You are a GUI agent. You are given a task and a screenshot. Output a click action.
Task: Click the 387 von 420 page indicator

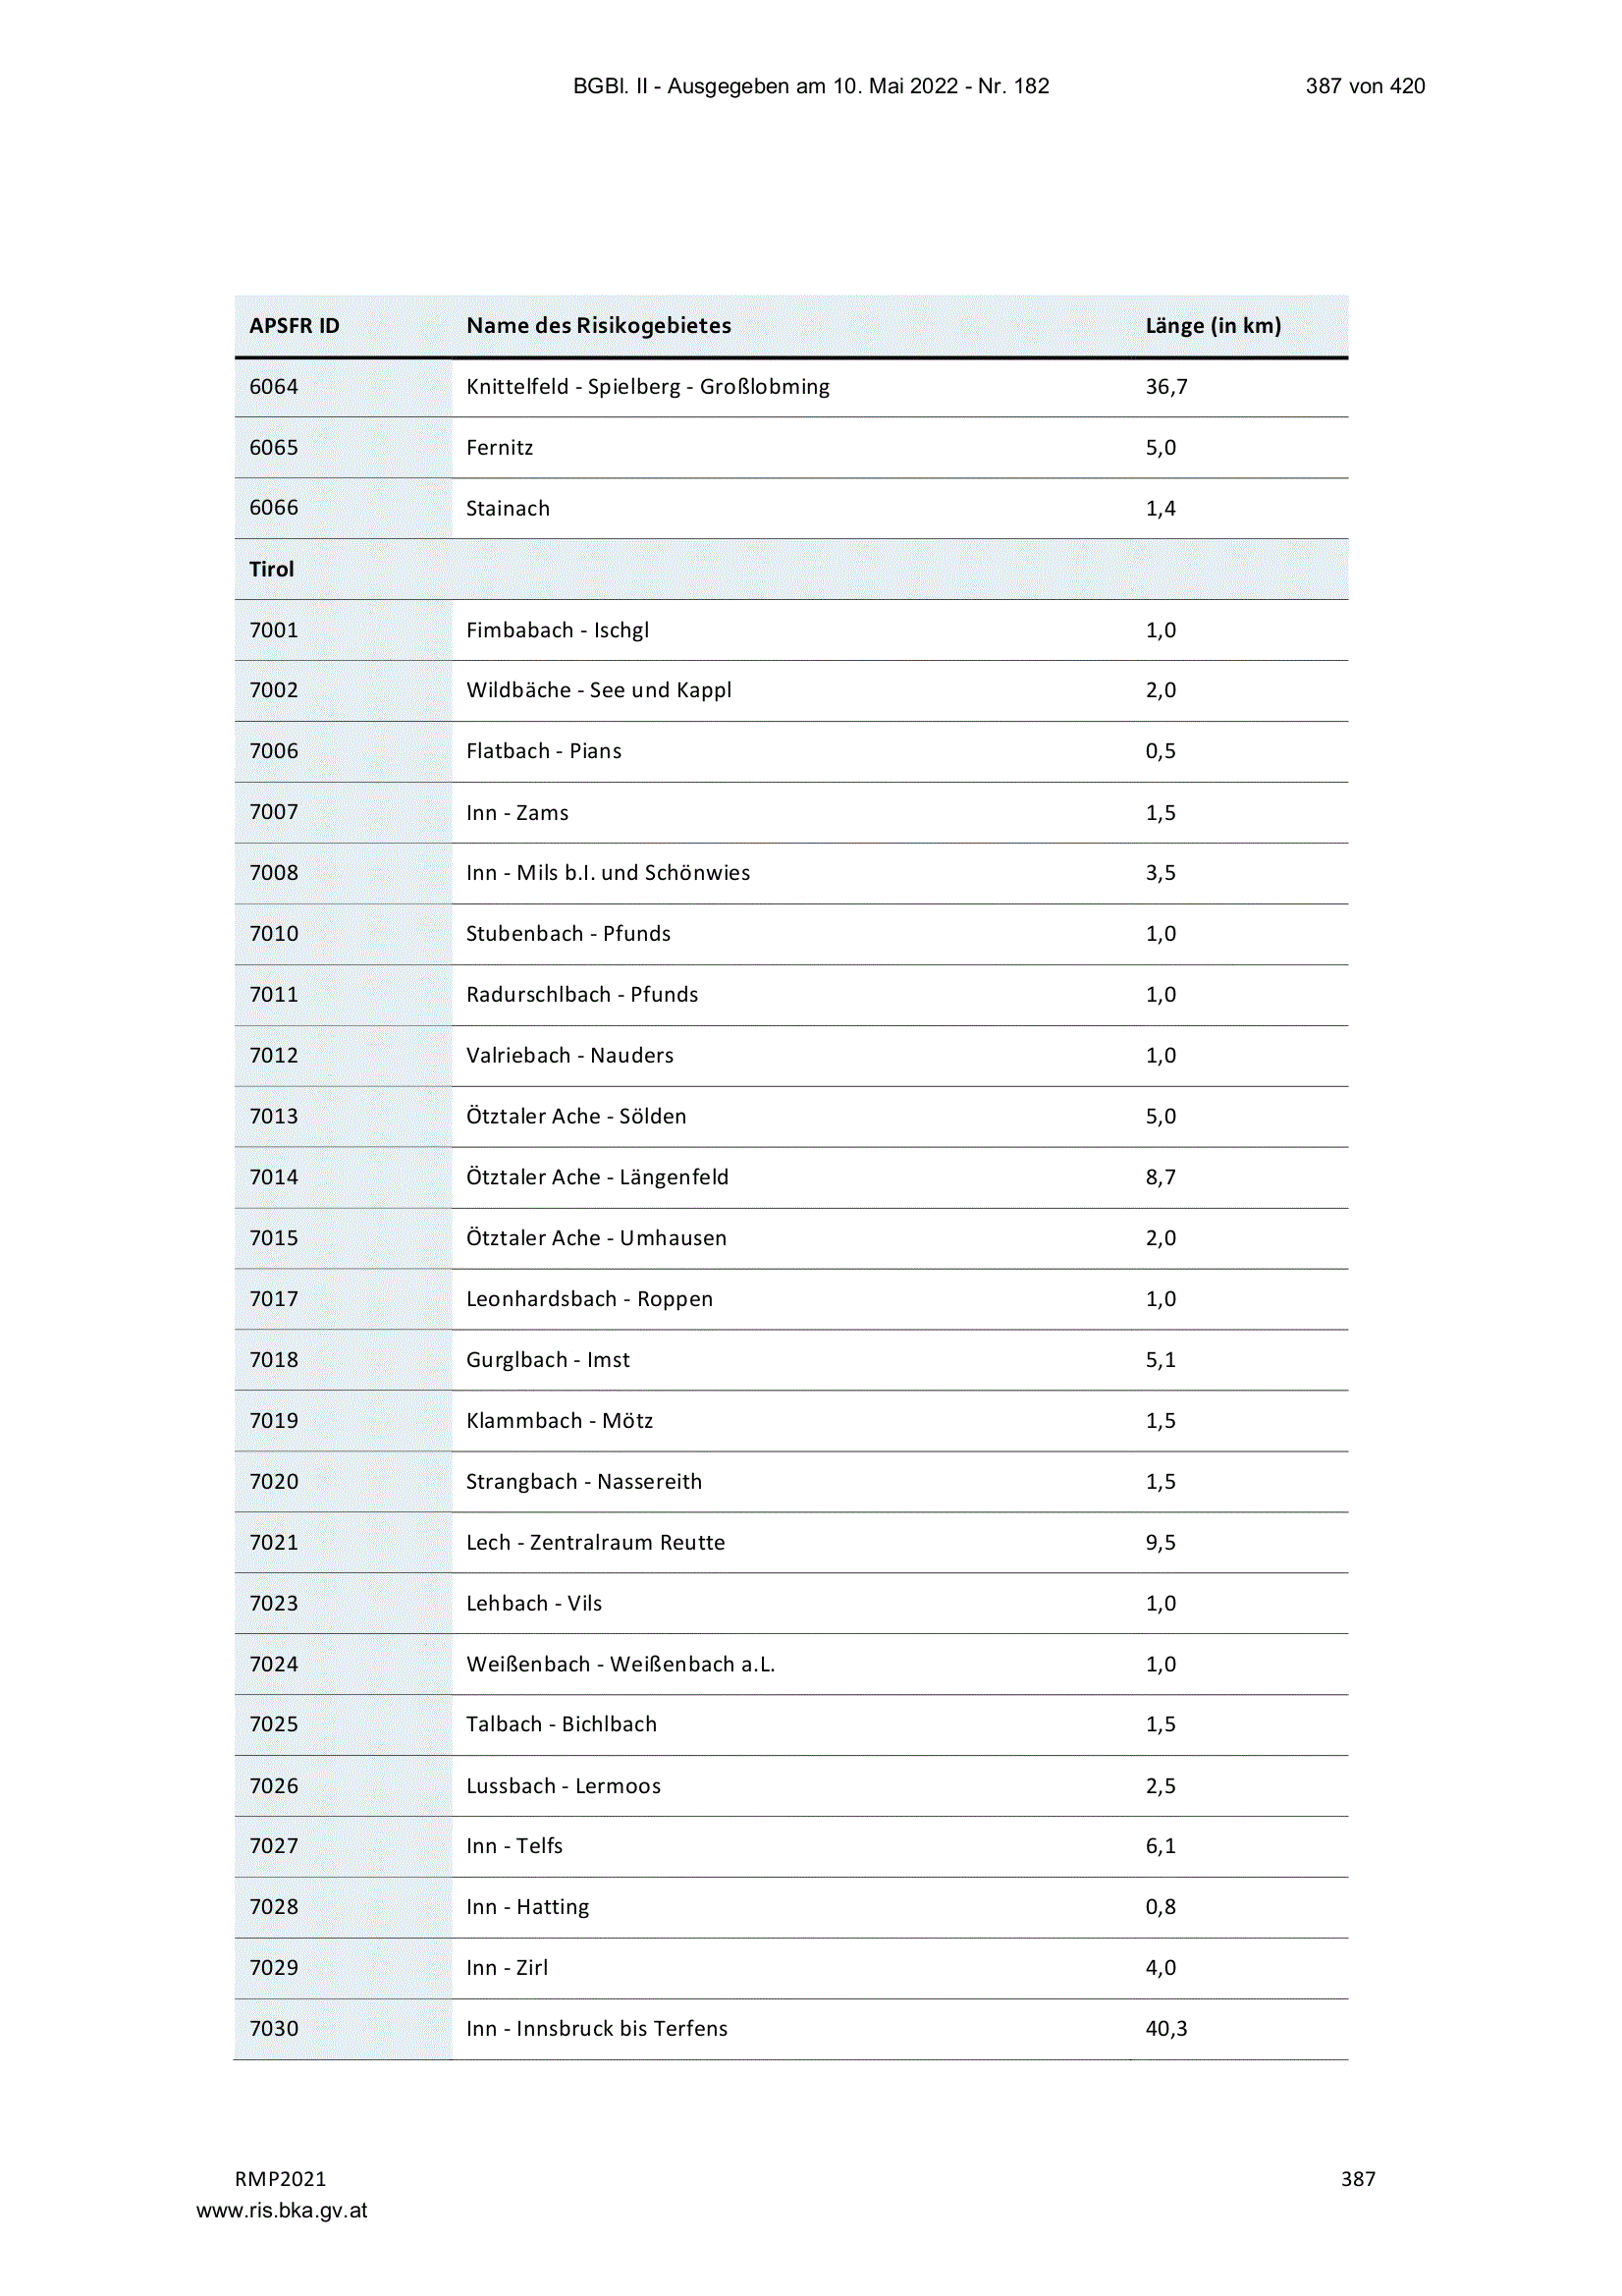point(1365,86)
